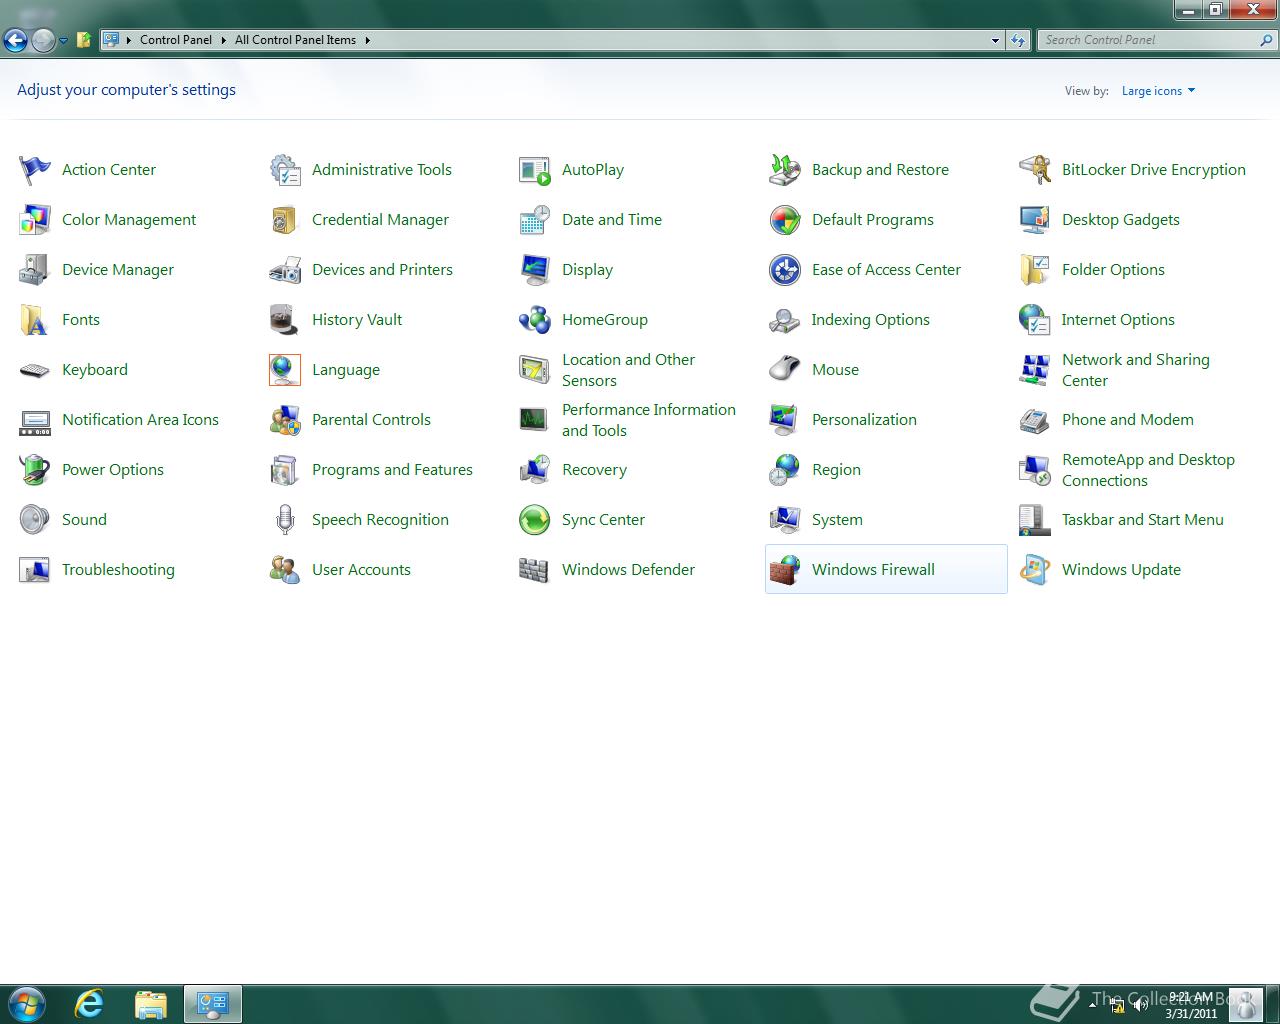Expand the address bar history dropdown
This screenshot has width=1280, height=1024.
tap(995, 41)
